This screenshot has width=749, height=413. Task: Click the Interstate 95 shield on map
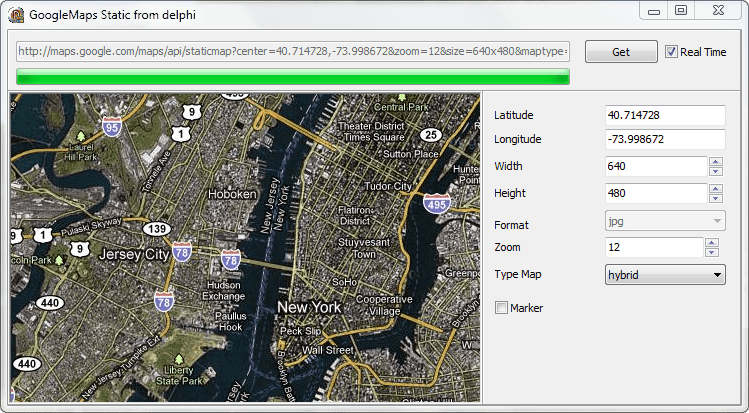[112, 126]
